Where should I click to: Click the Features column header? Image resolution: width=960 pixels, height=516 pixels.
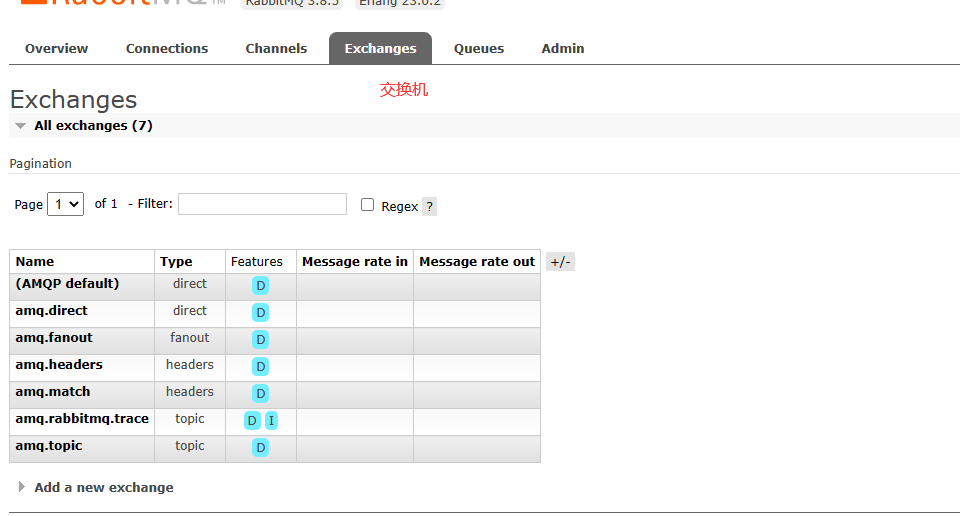pyautogui.click(x=257, y=261)
